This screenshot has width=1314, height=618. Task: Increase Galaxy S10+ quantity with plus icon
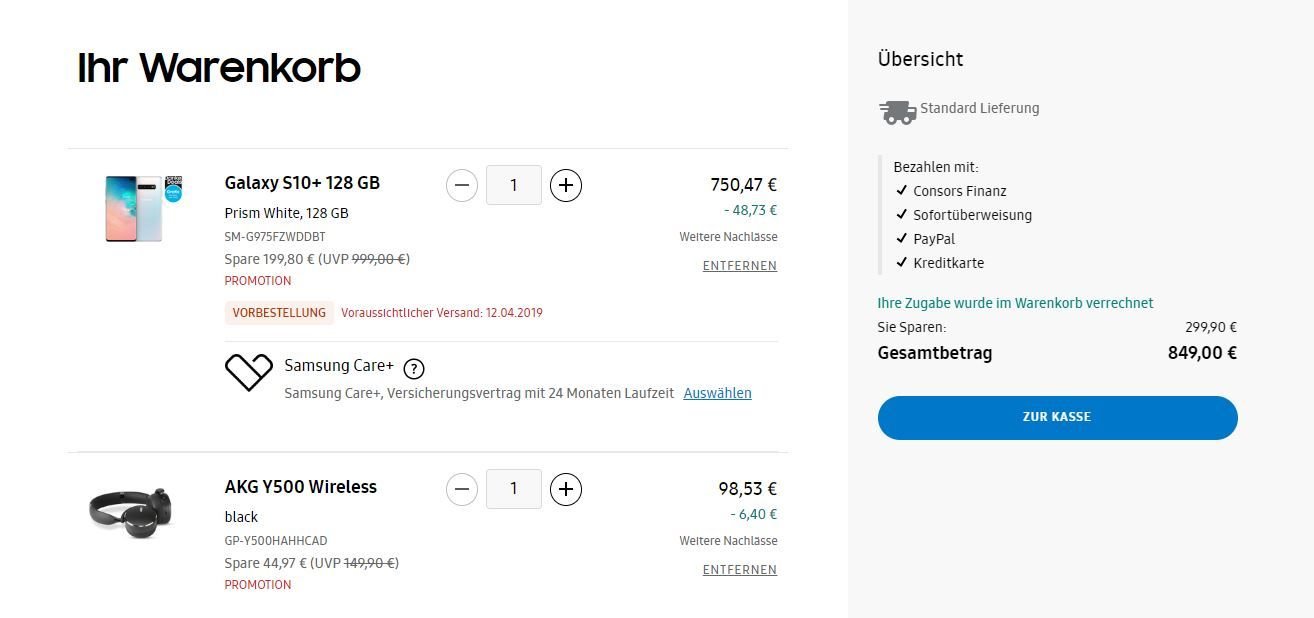tap(566, 185)
